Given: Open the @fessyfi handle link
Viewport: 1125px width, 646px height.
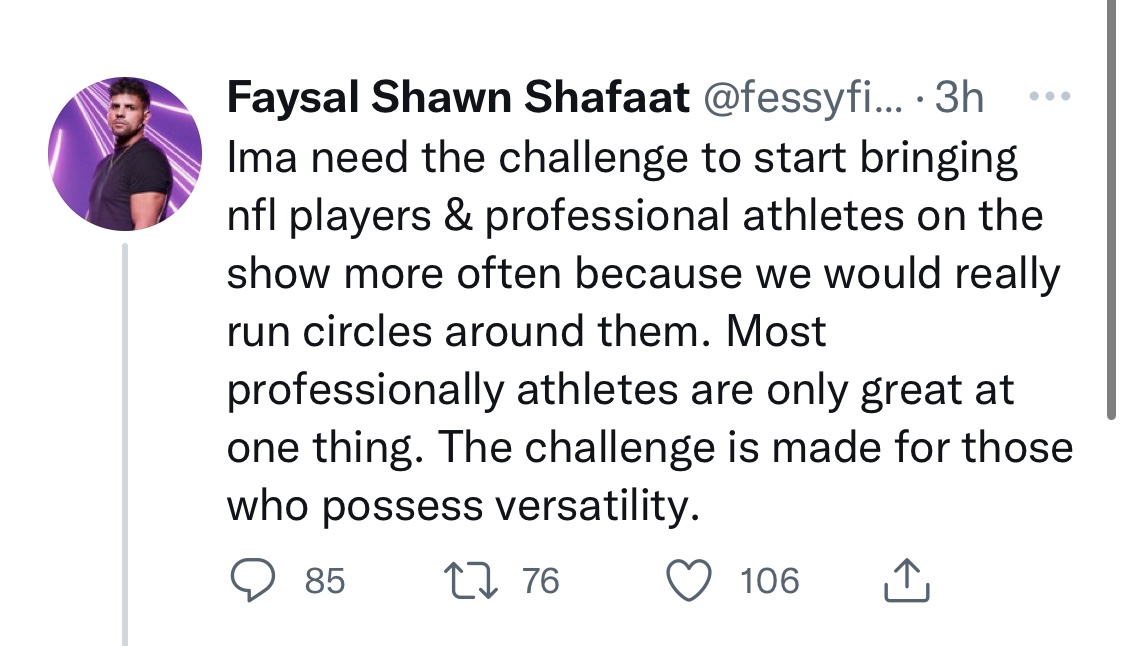Looking at the screenshot, I should pos(803,97).
